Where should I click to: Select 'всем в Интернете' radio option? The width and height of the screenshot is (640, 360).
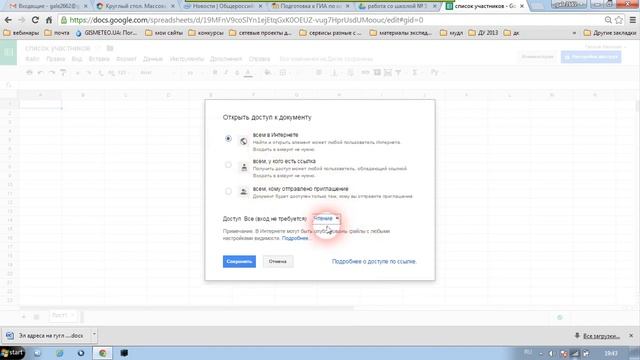pyautogui.click(x=228, y=139)
